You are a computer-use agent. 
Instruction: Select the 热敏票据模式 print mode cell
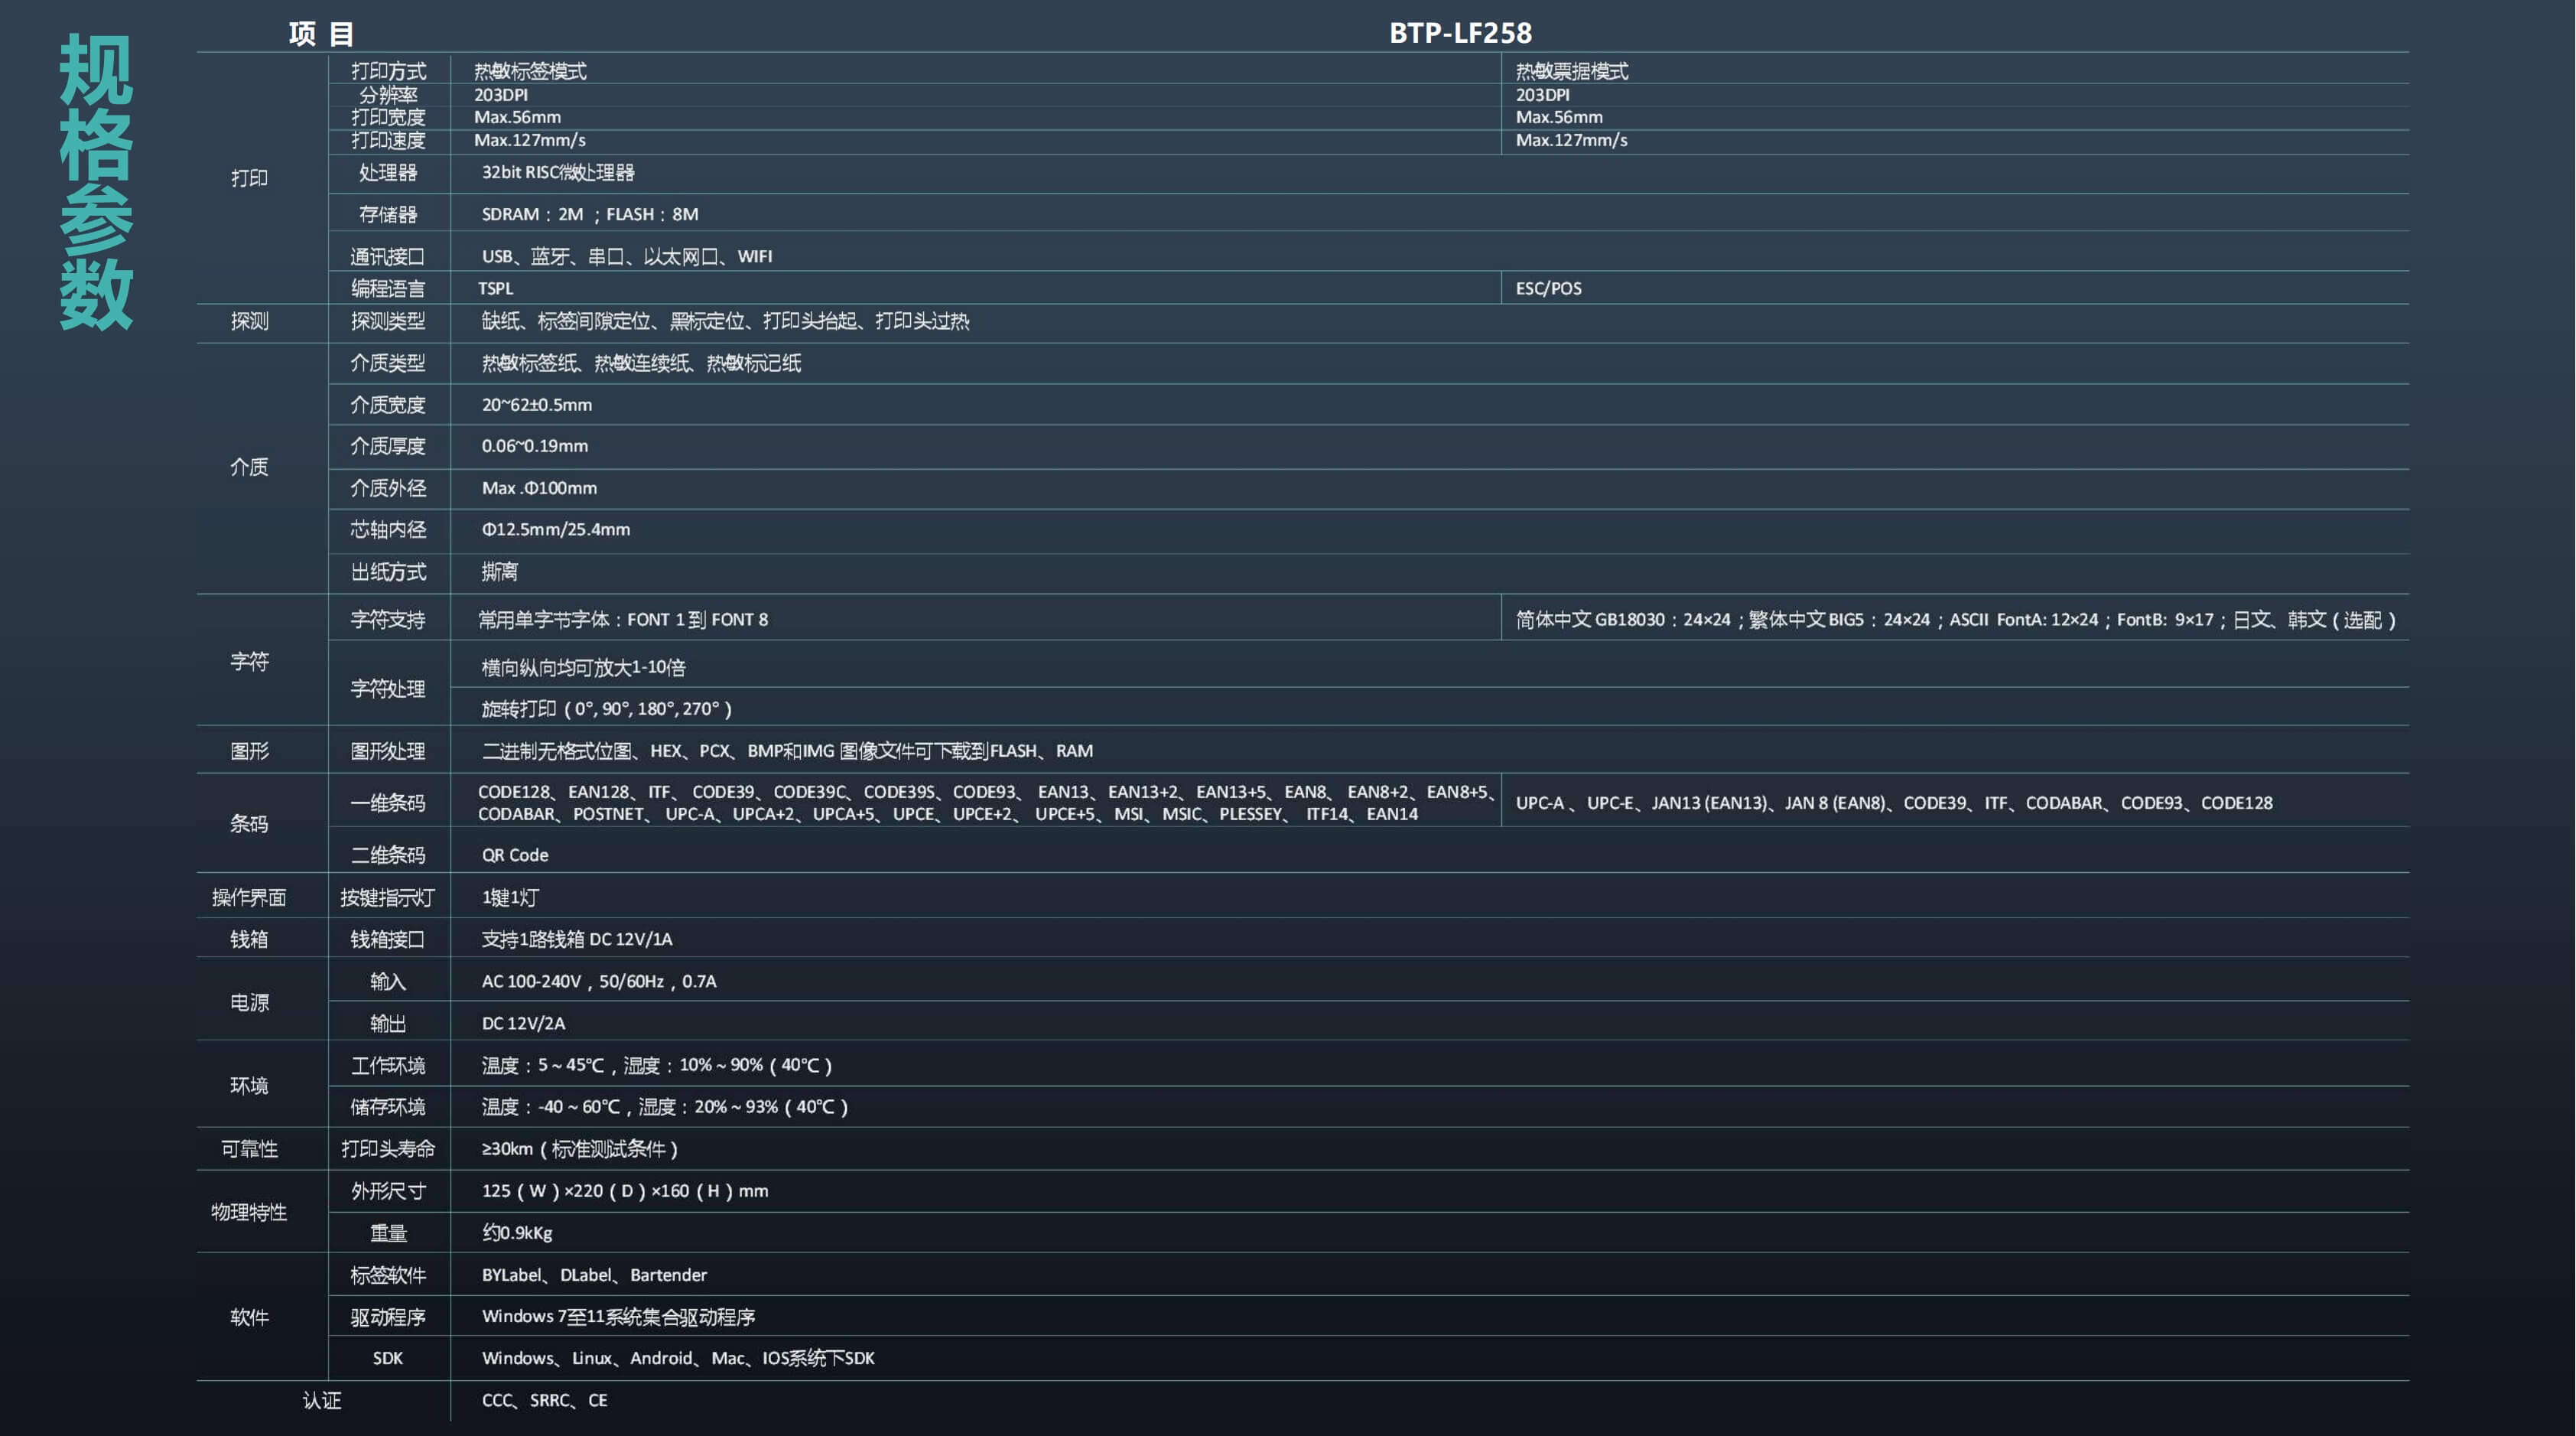coord(1573,71)
